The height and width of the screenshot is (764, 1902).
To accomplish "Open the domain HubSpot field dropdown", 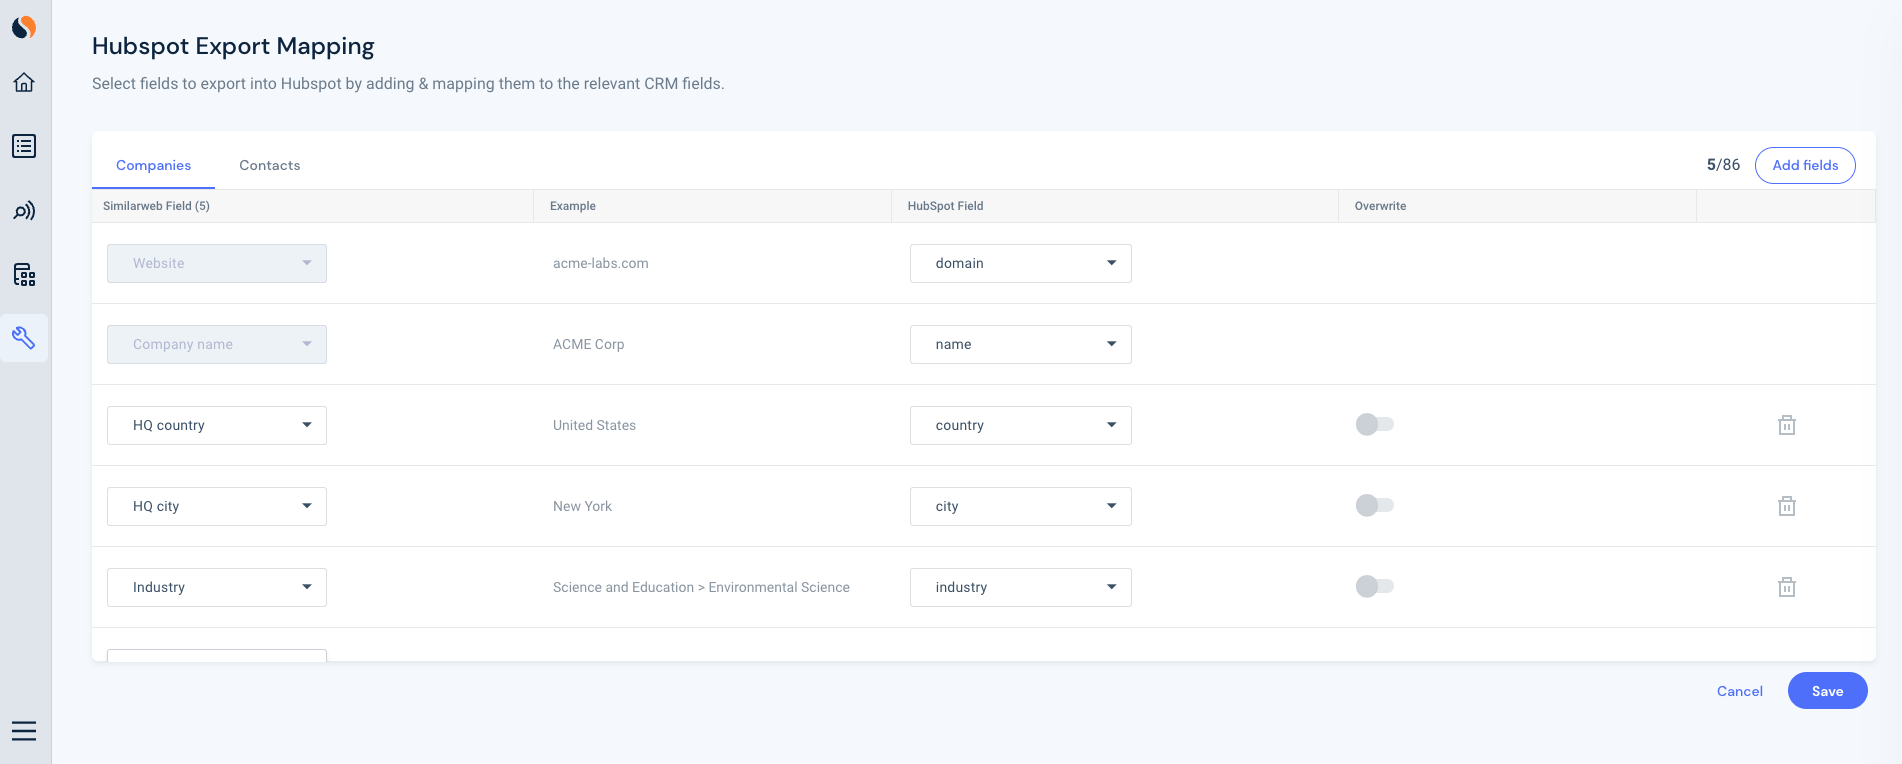I will [1021, 263].
